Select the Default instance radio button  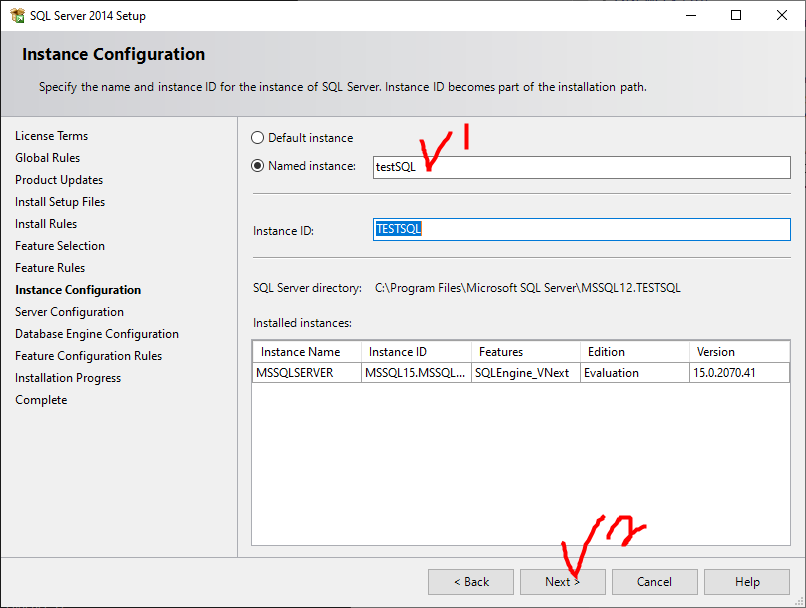(257, 138)
